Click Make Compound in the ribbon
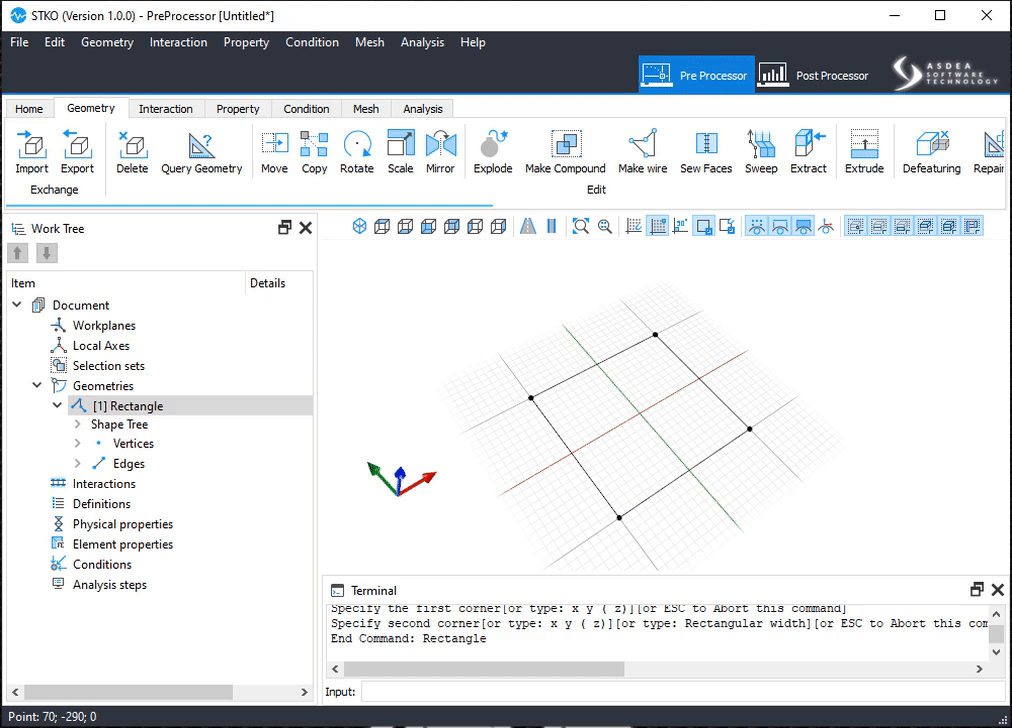 pyautogui.click(x=565, y=152)
